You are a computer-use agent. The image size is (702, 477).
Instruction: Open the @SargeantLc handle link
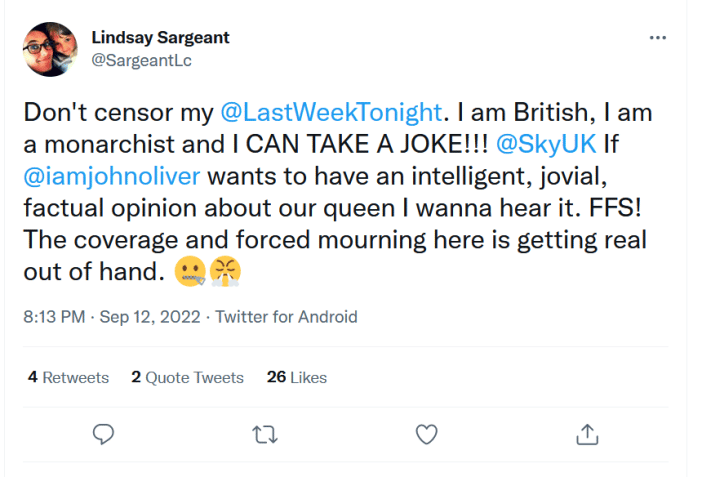(141, 61)
